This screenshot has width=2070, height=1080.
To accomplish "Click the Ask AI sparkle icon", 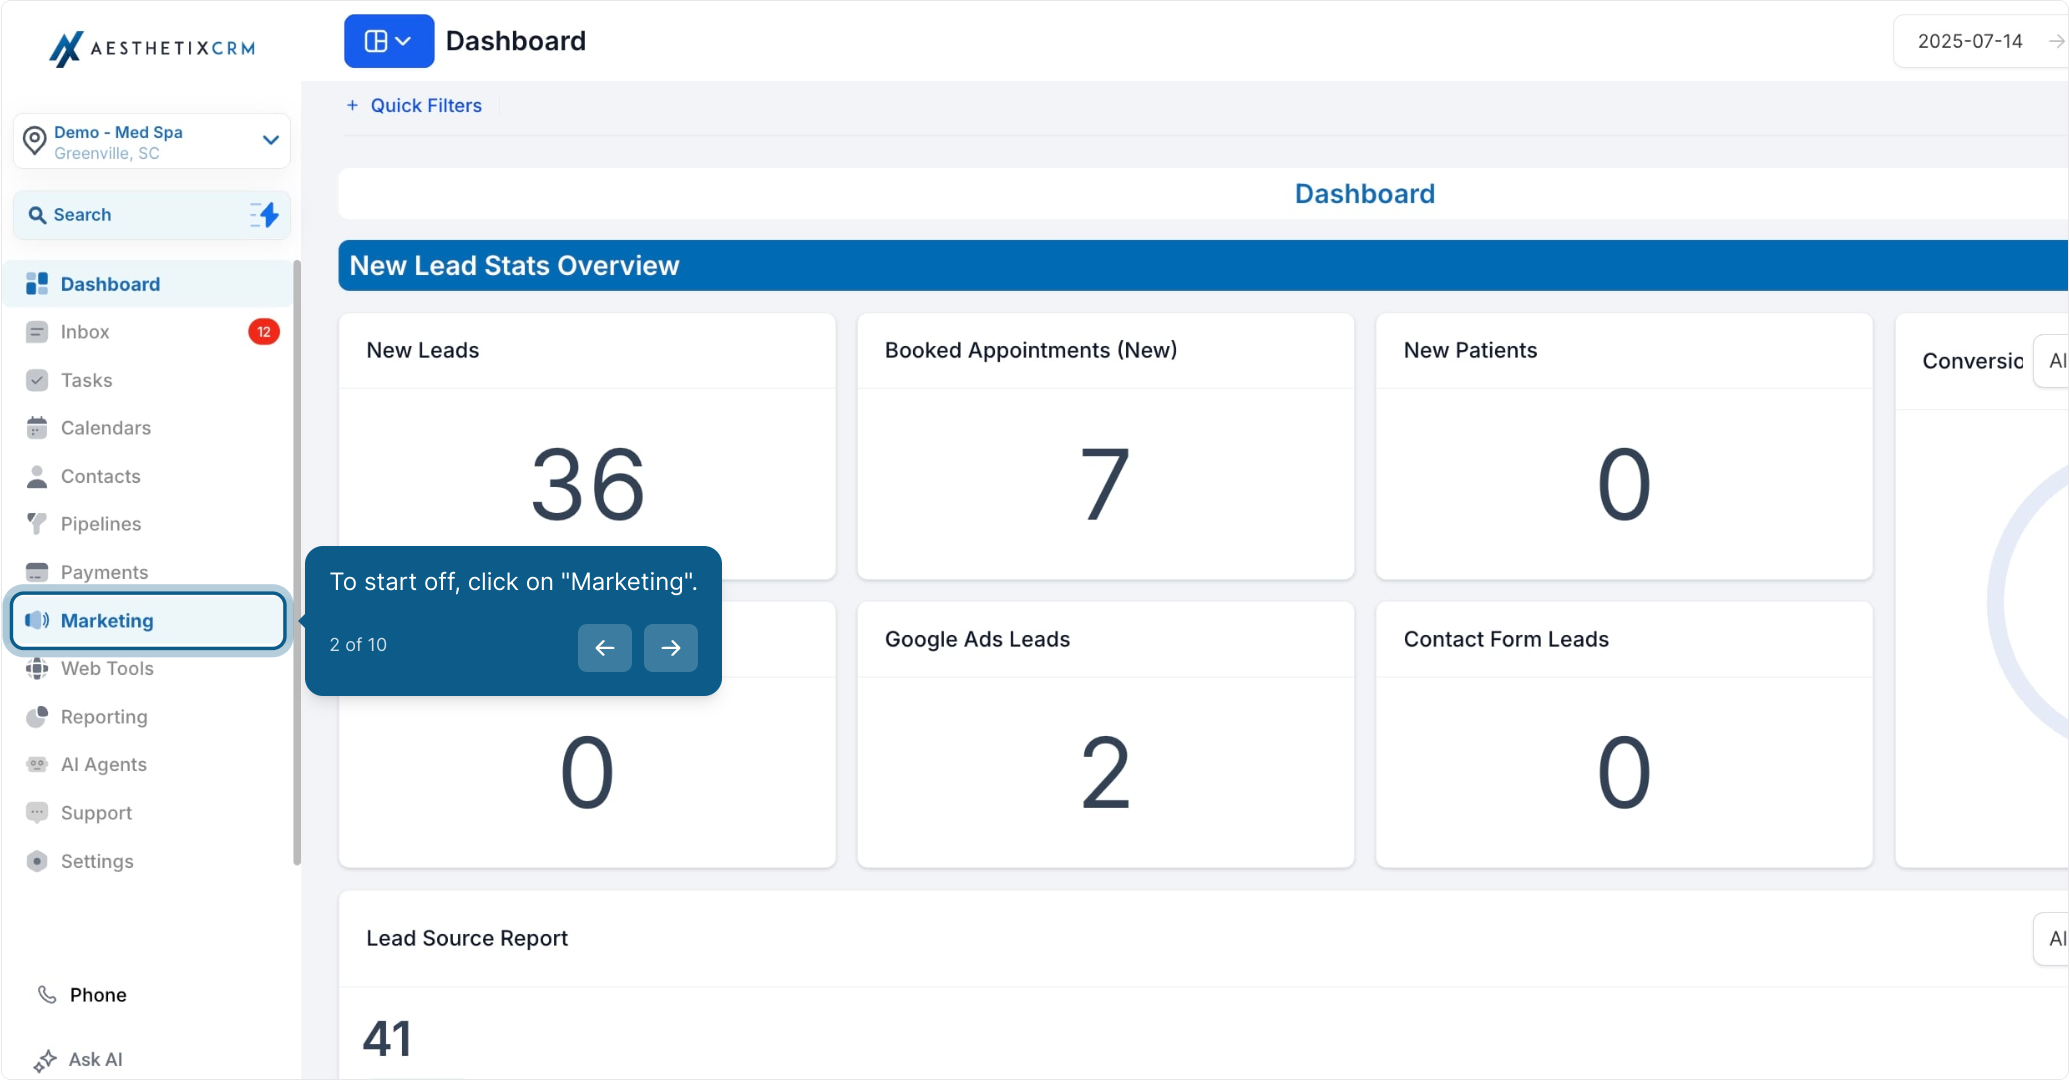I will (x=45, y=1061).
